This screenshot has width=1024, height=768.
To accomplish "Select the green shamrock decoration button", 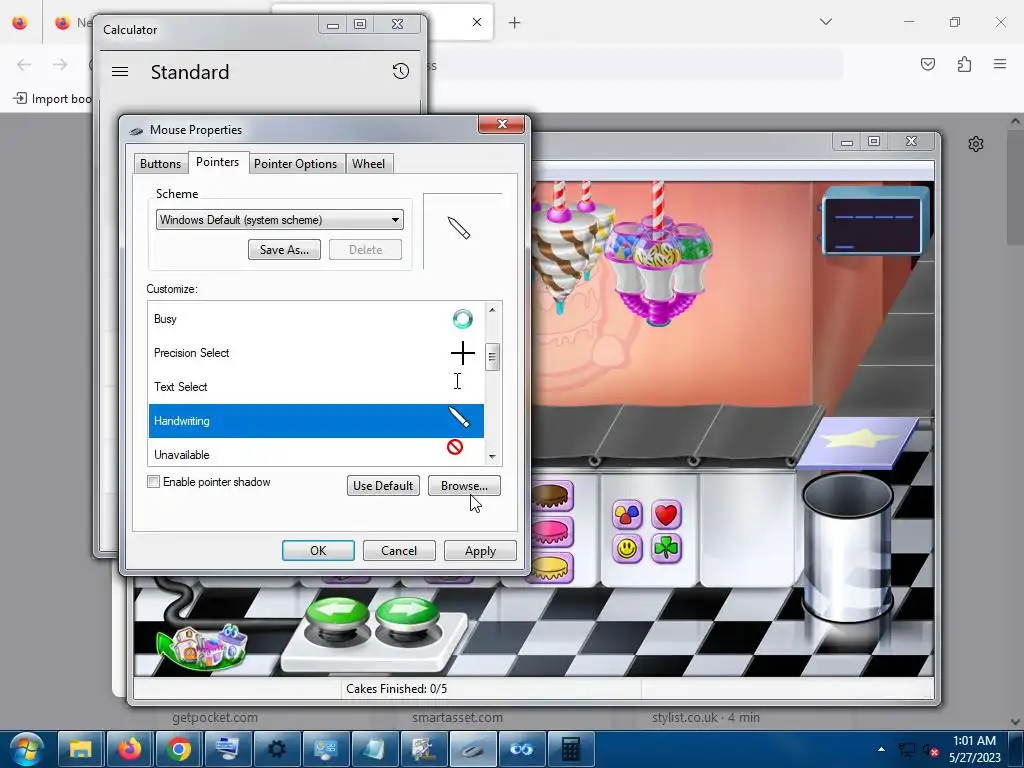I will tap(665, 549).
